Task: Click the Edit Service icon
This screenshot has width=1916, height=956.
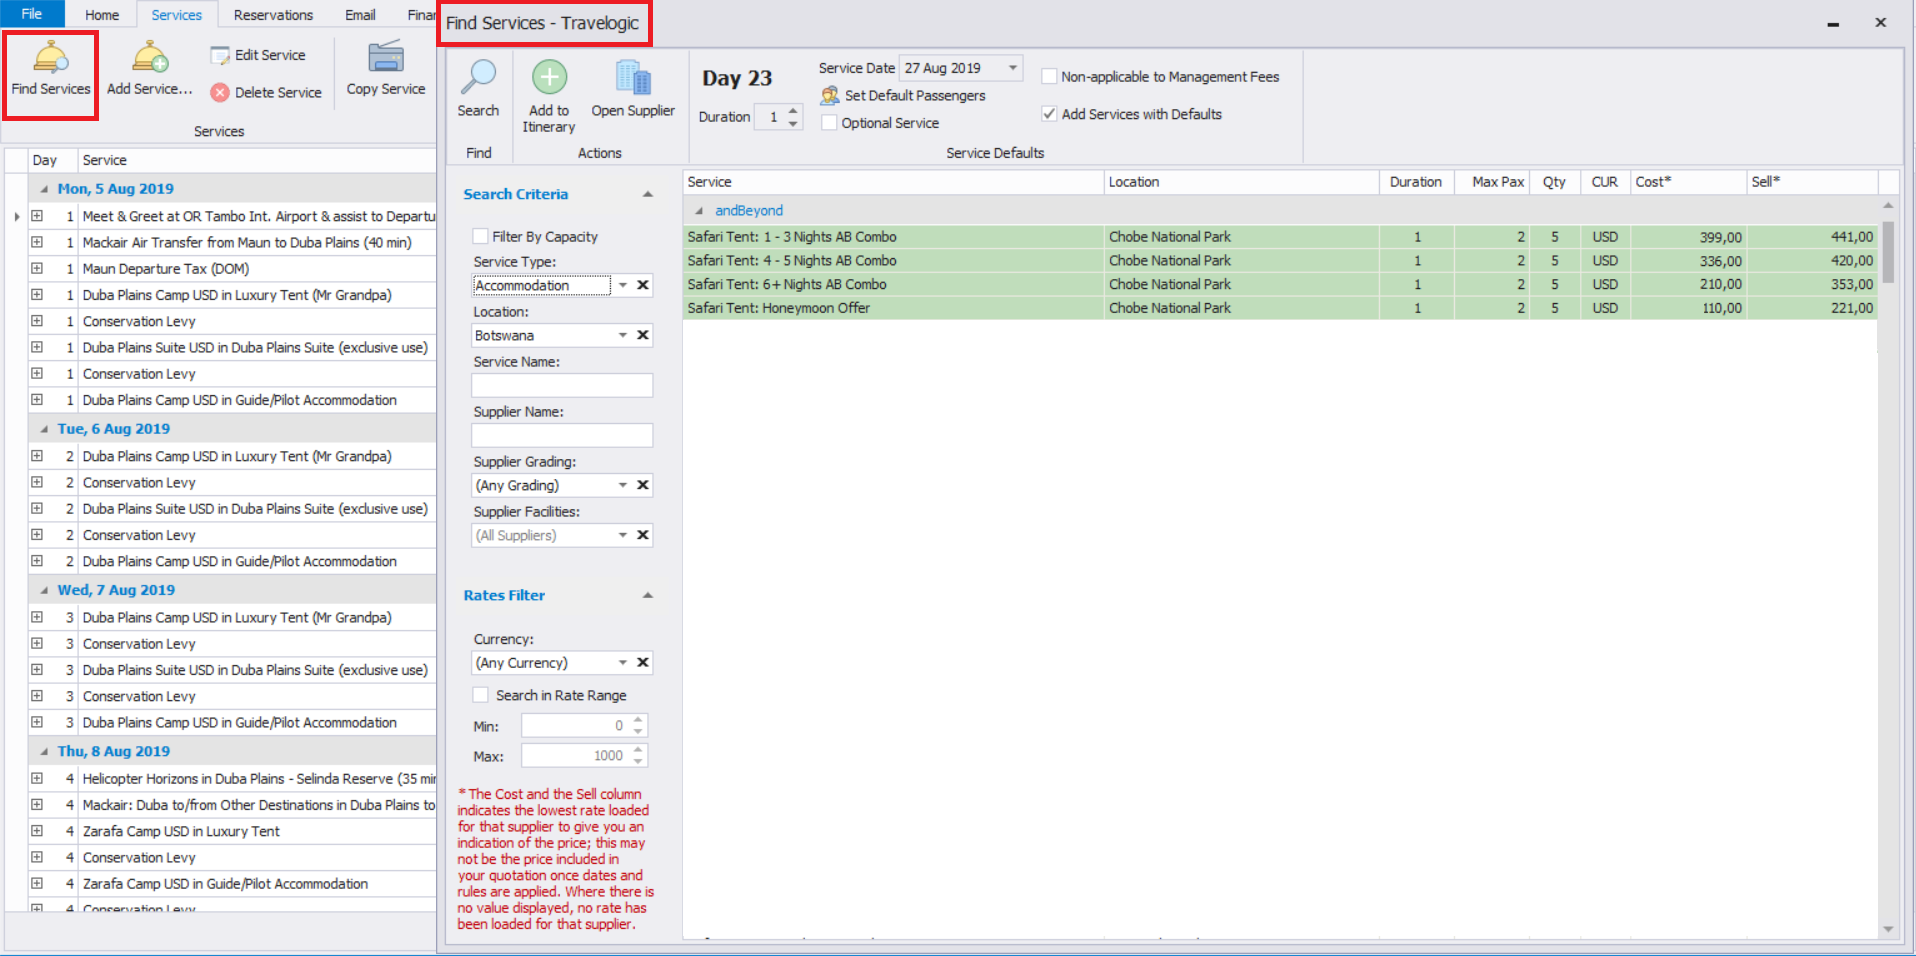Action: [x=220, y=55]
